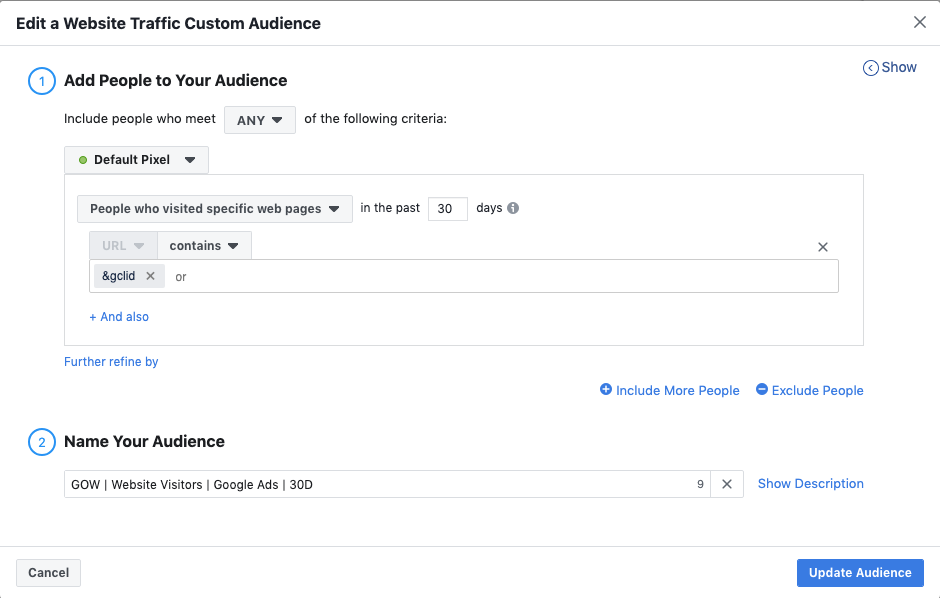This screenshot has height=598, width=940.
Task: Open Further refine by options
Action: point(111,361)
